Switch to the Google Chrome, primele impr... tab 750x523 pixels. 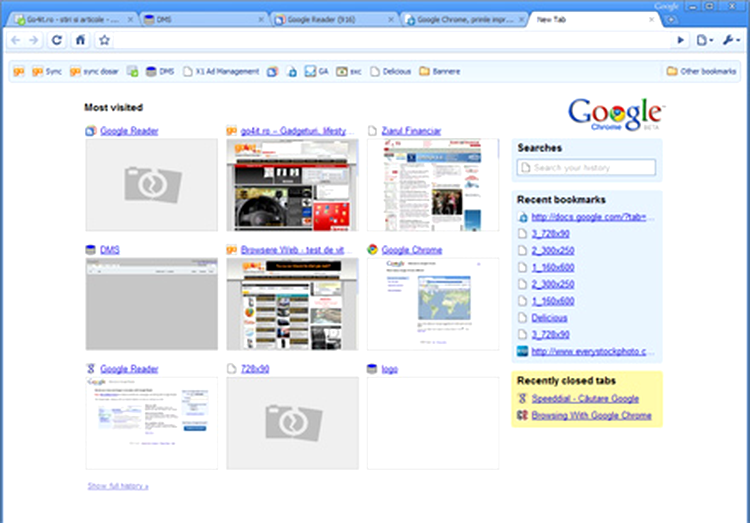pyautogui.click(x=464, y=20)
